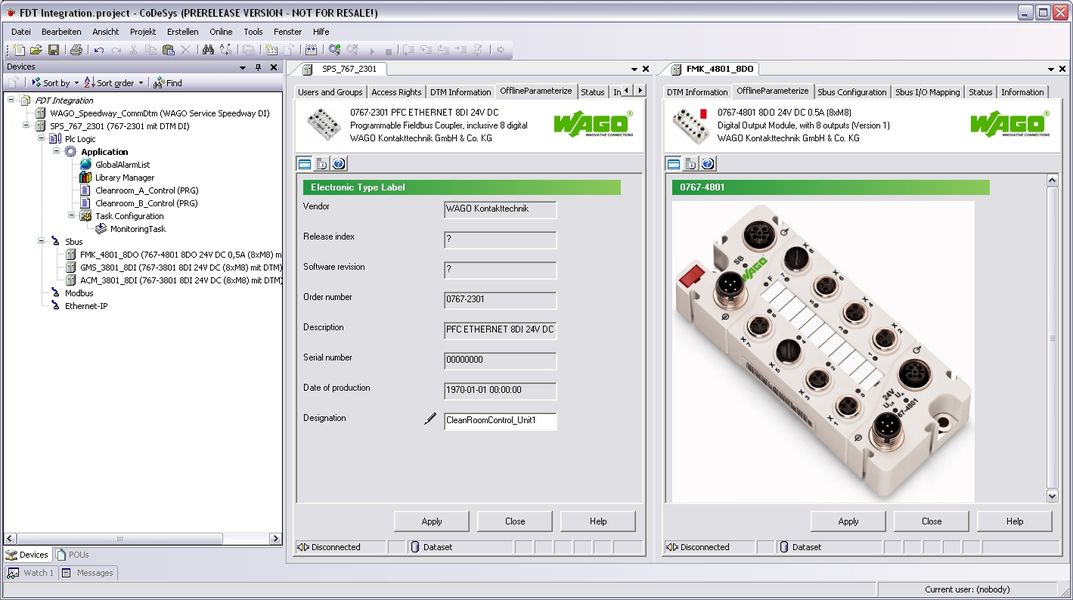This screenshot has height=600, width=1073.
Task: Undo last action with toolbar arrow
Action: pyautogui.click(x=99, y=50)
